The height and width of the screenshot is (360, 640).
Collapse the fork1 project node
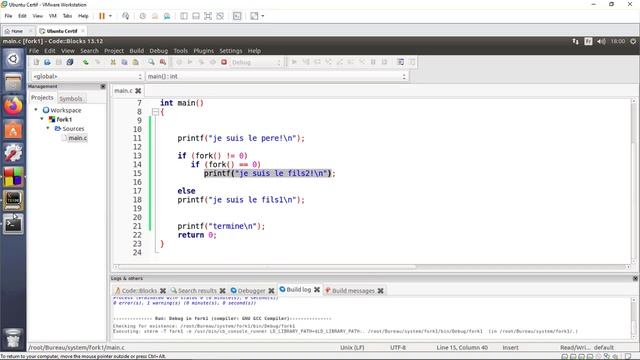click(42, 119)
